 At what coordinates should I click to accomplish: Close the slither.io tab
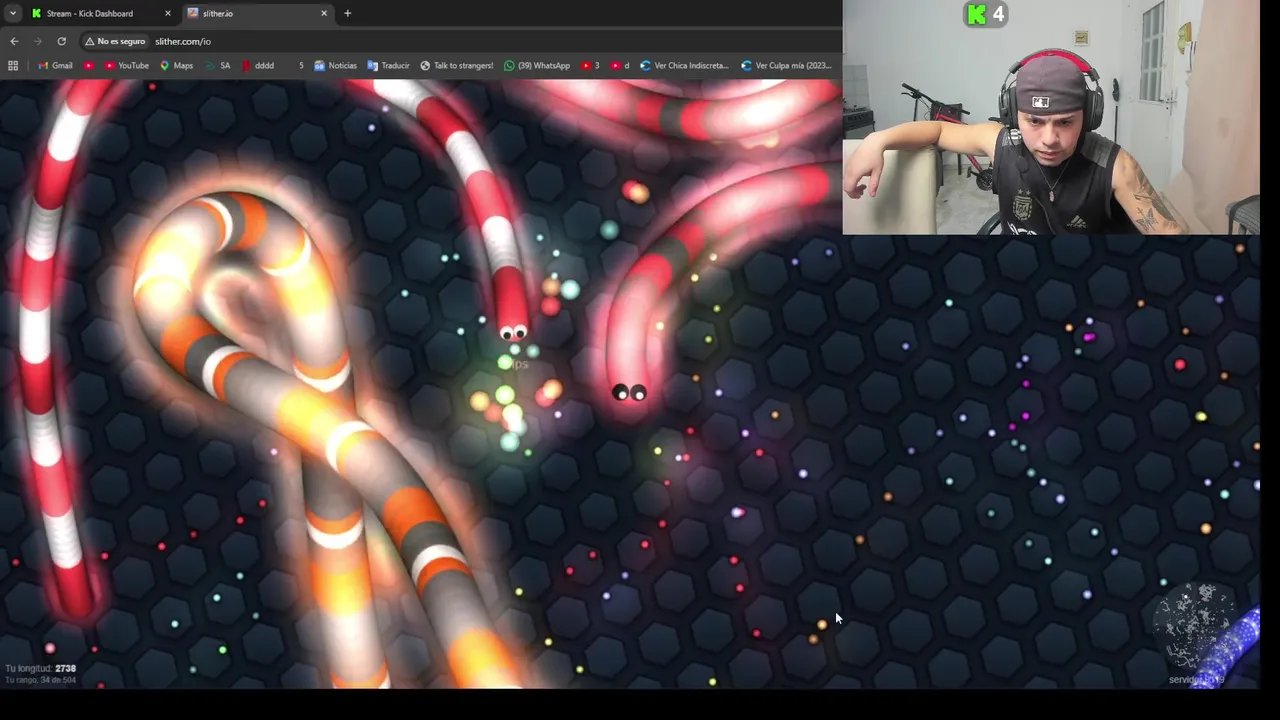point(324,13)
